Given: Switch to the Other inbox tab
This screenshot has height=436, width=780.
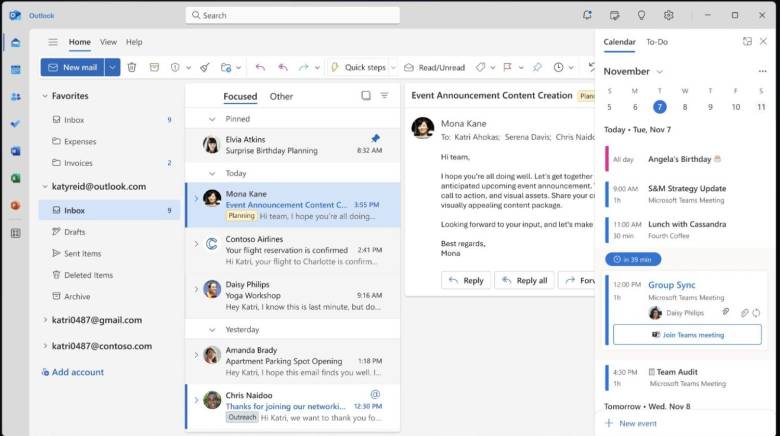Looking at the screenshot, I should [x=281, y=96].
